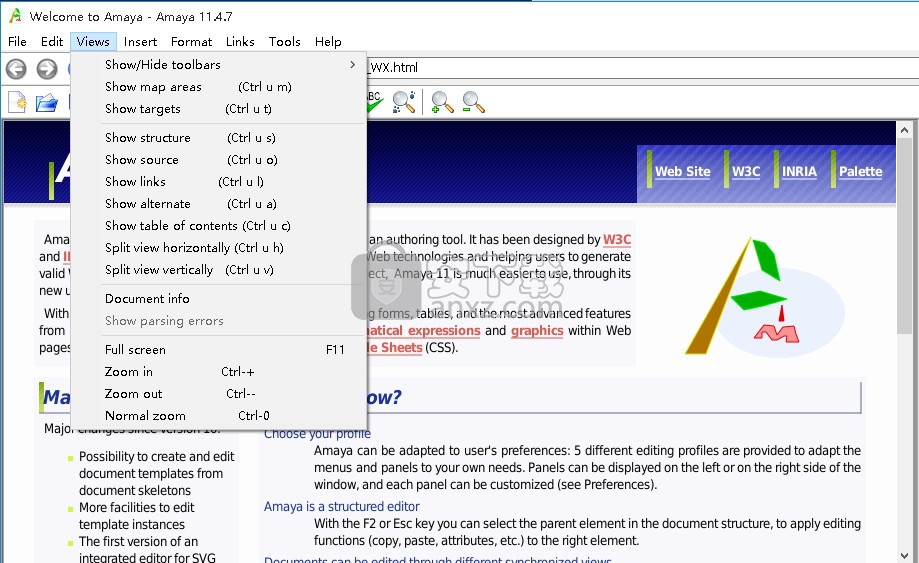
Task: Click the Palette link
Action: 860,172
